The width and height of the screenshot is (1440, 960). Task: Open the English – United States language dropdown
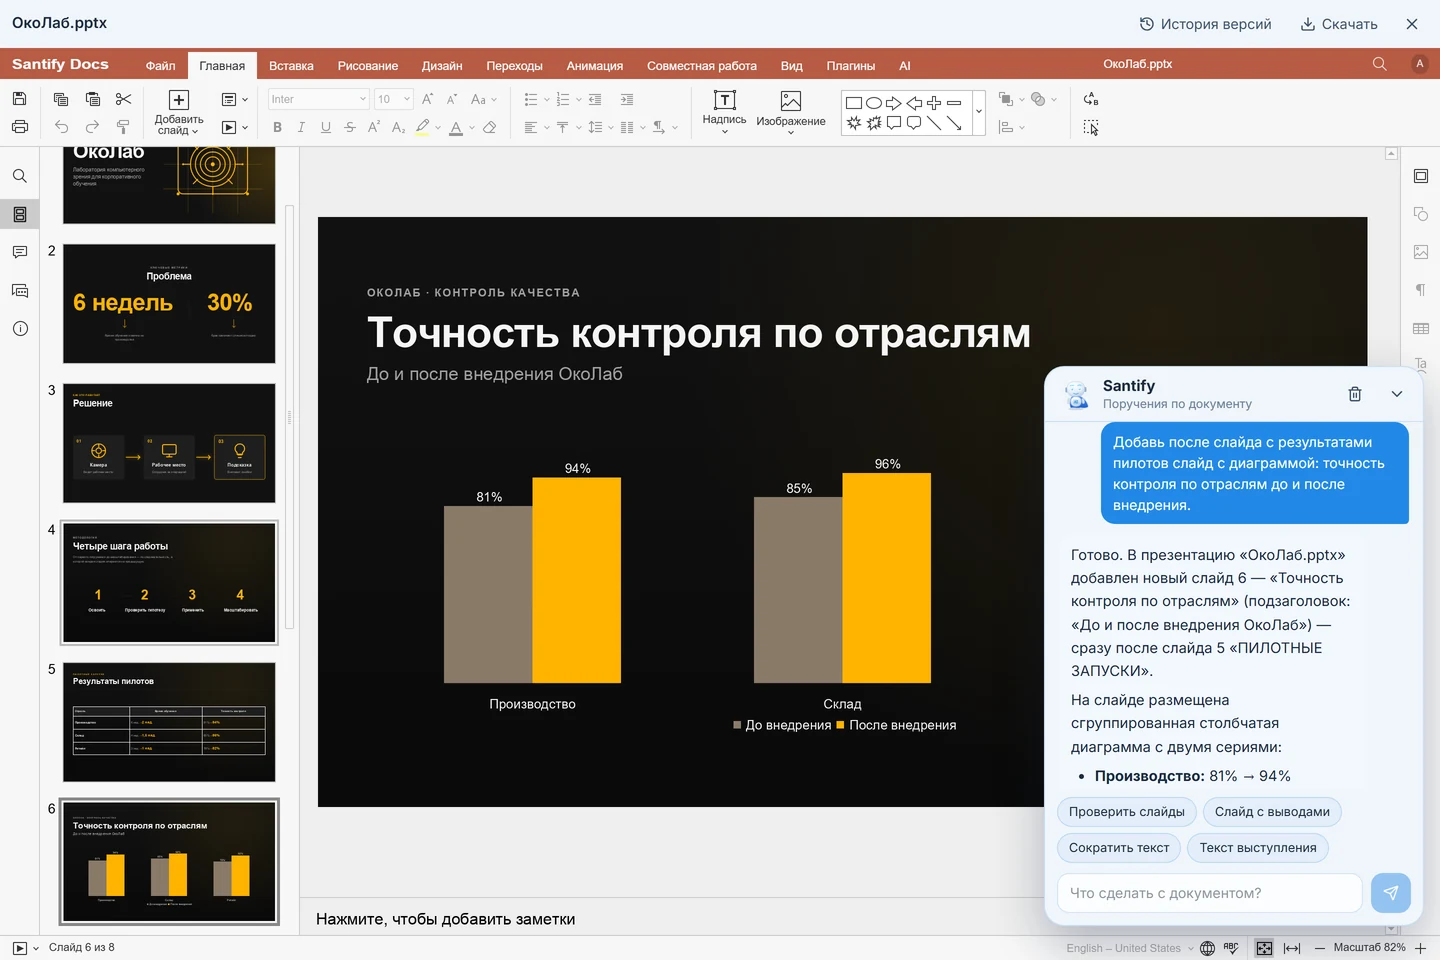[1130, 948]
